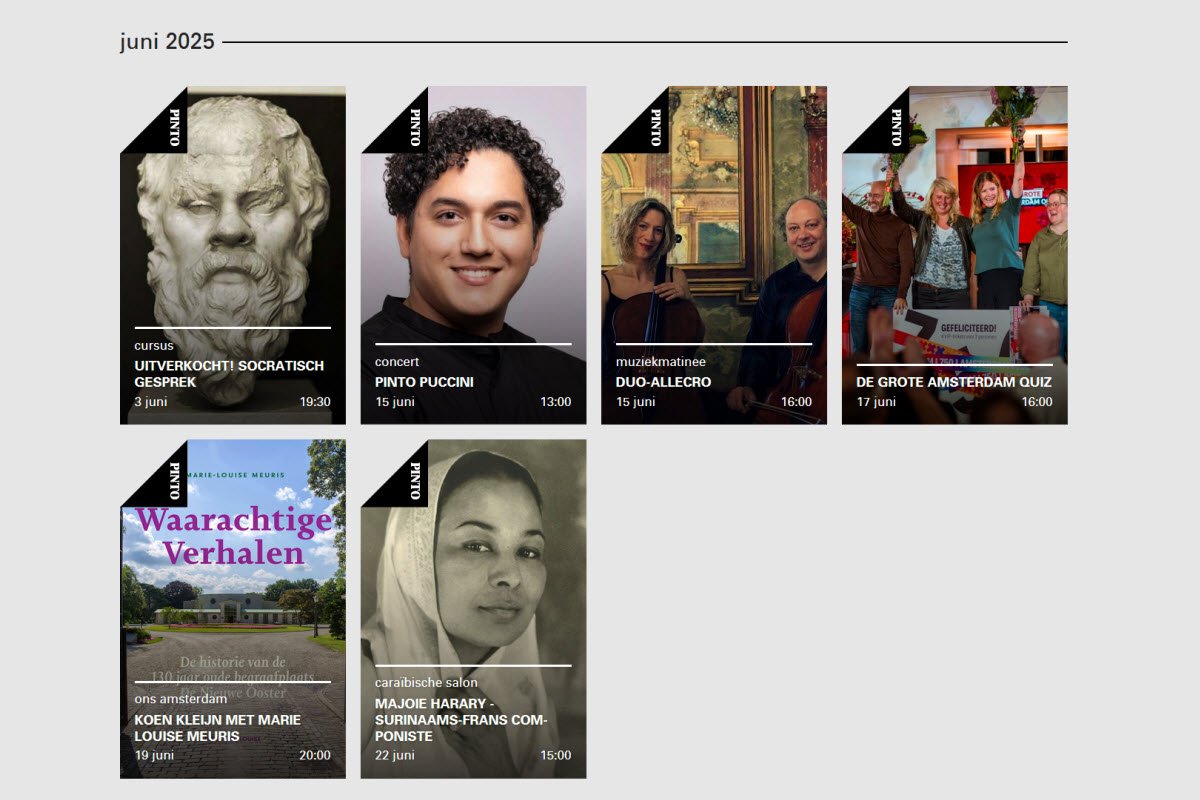Open the DUO-ALLEGRO event title

click(663, 382)
